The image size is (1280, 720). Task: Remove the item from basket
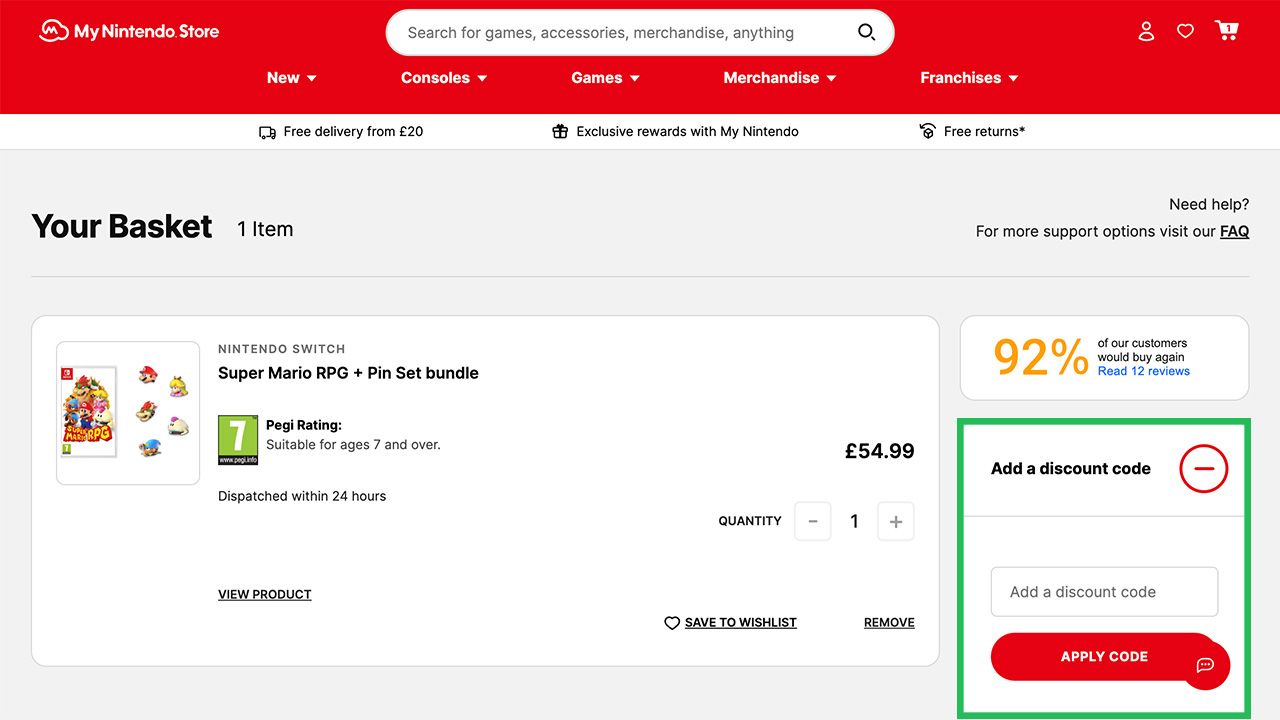pos(889,622)
